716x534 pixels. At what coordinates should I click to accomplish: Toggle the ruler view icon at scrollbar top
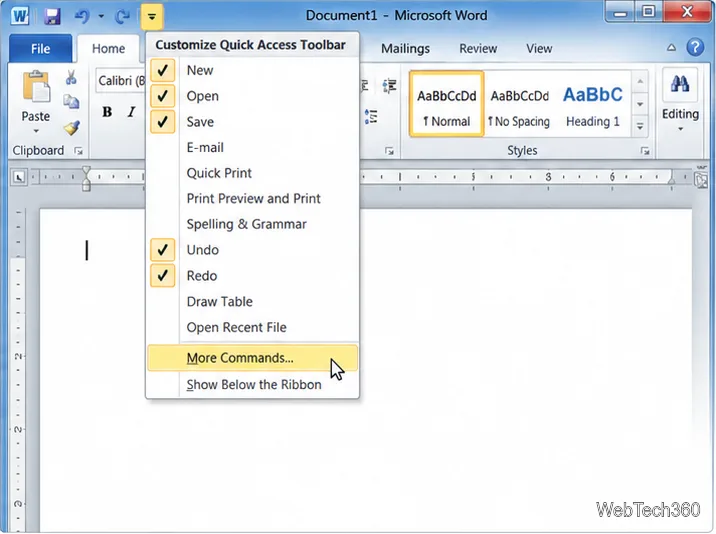[x=701, y=178]
